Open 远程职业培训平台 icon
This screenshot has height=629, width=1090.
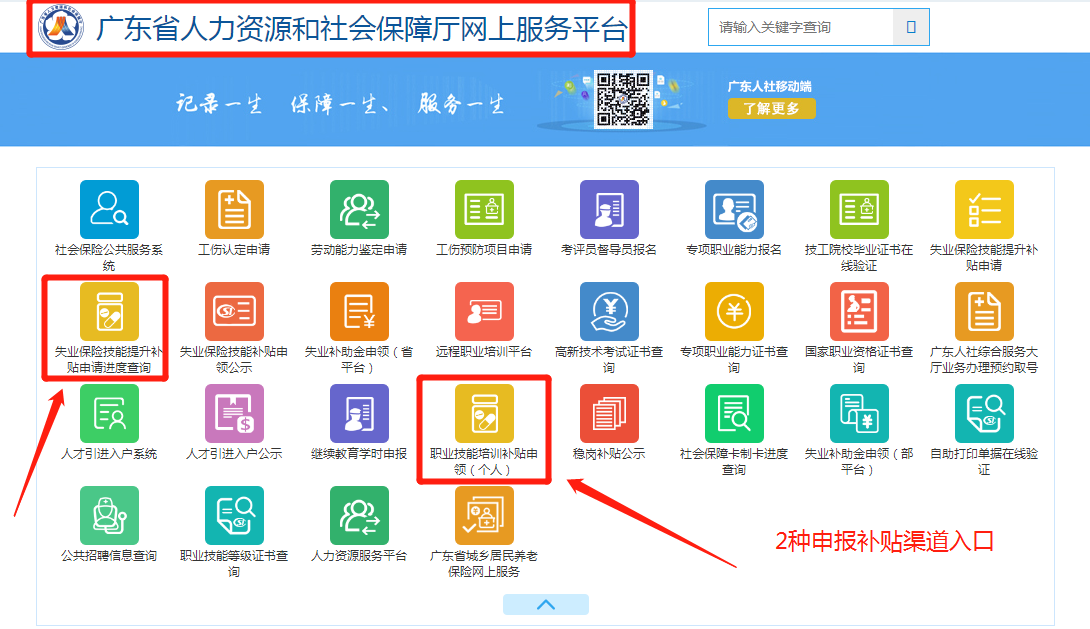pos(484,312)
